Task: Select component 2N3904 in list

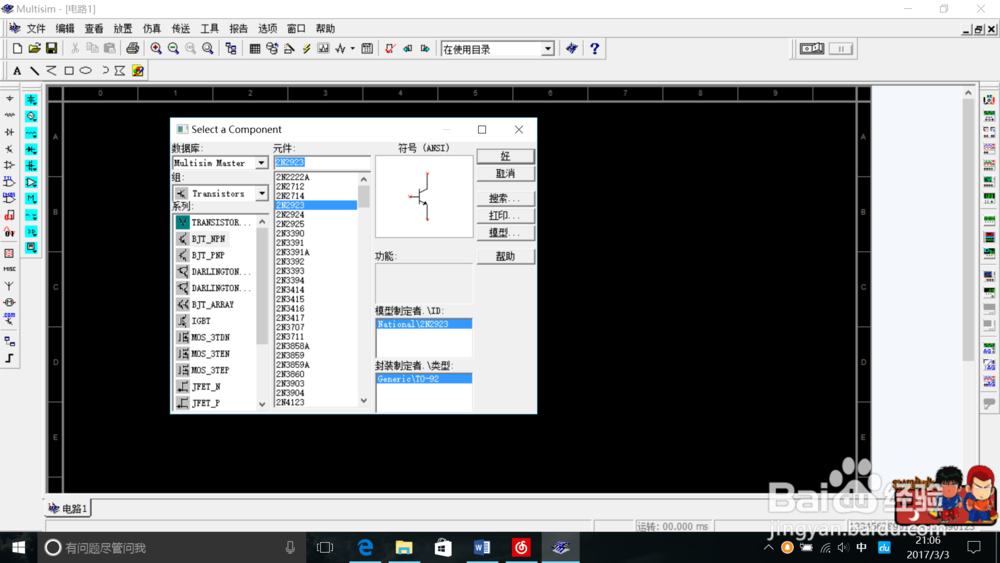Action: coord(290,393)
